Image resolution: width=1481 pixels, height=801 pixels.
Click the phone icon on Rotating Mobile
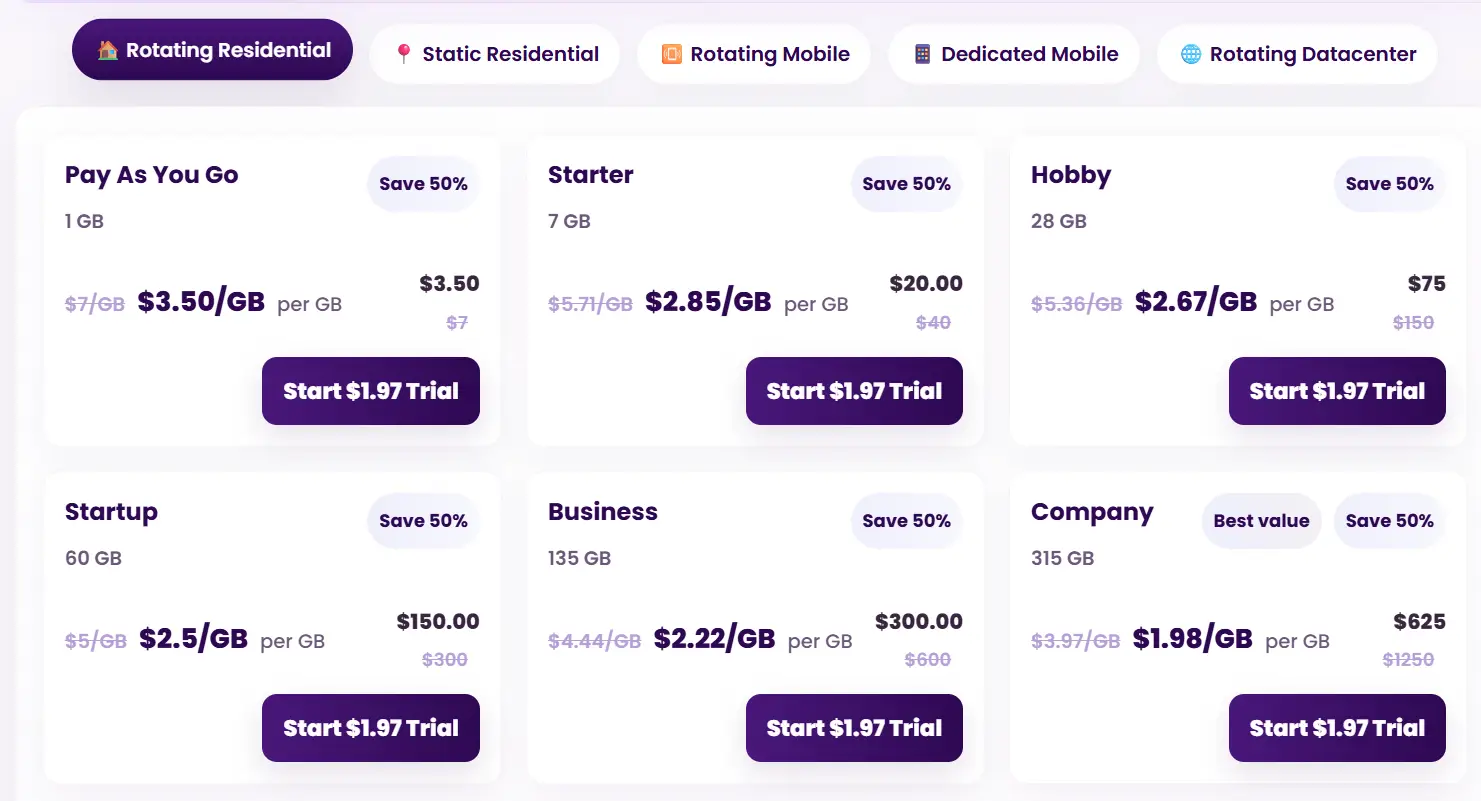[x=672, y=55]
